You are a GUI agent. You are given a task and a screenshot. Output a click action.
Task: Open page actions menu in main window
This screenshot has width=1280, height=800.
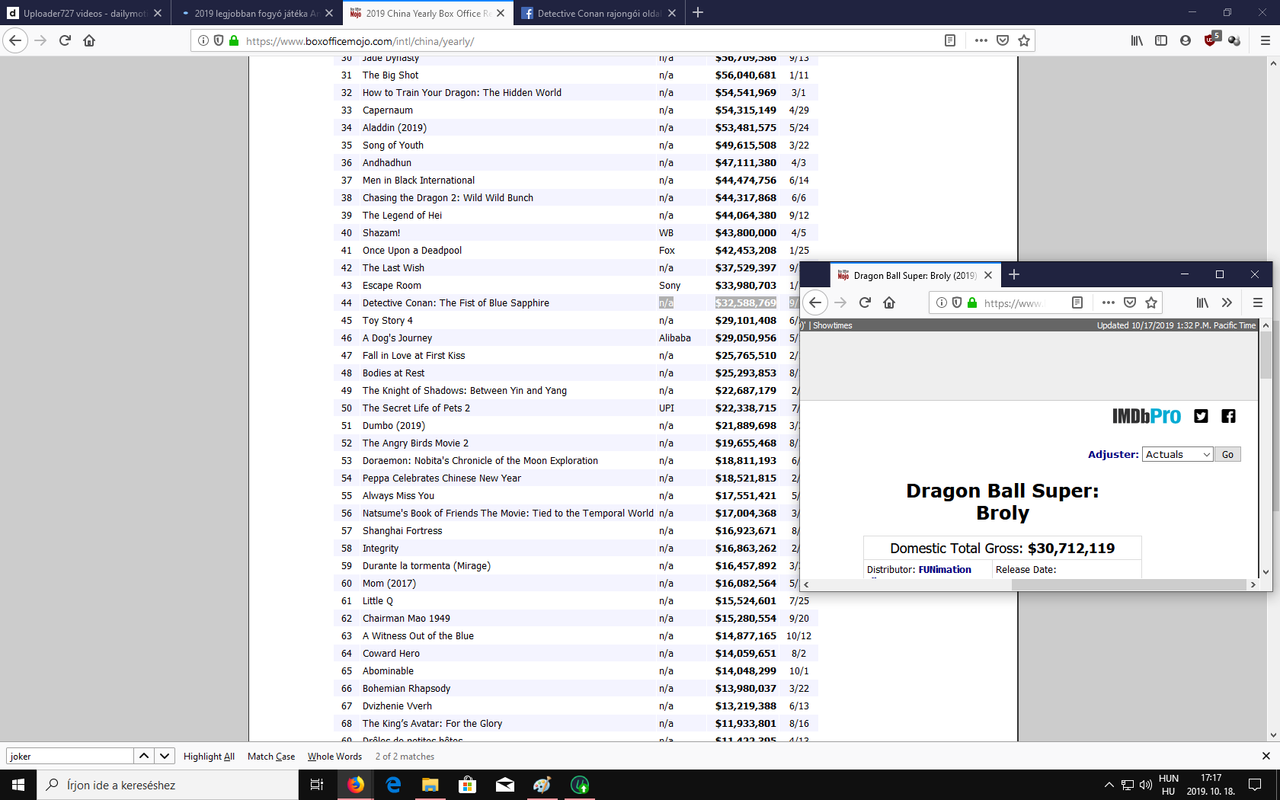pos(980,41)
